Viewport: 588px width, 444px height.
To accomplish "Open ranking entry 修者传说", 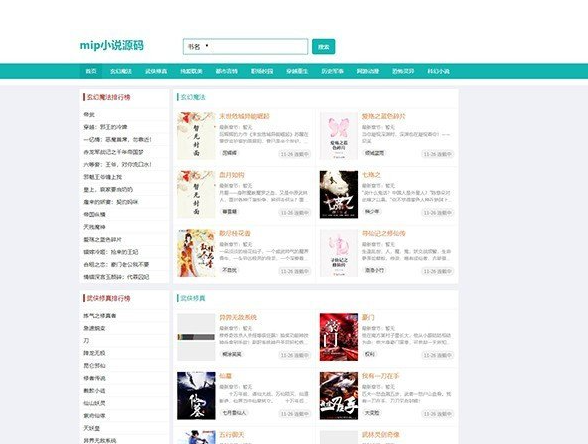I will point(94,378).
